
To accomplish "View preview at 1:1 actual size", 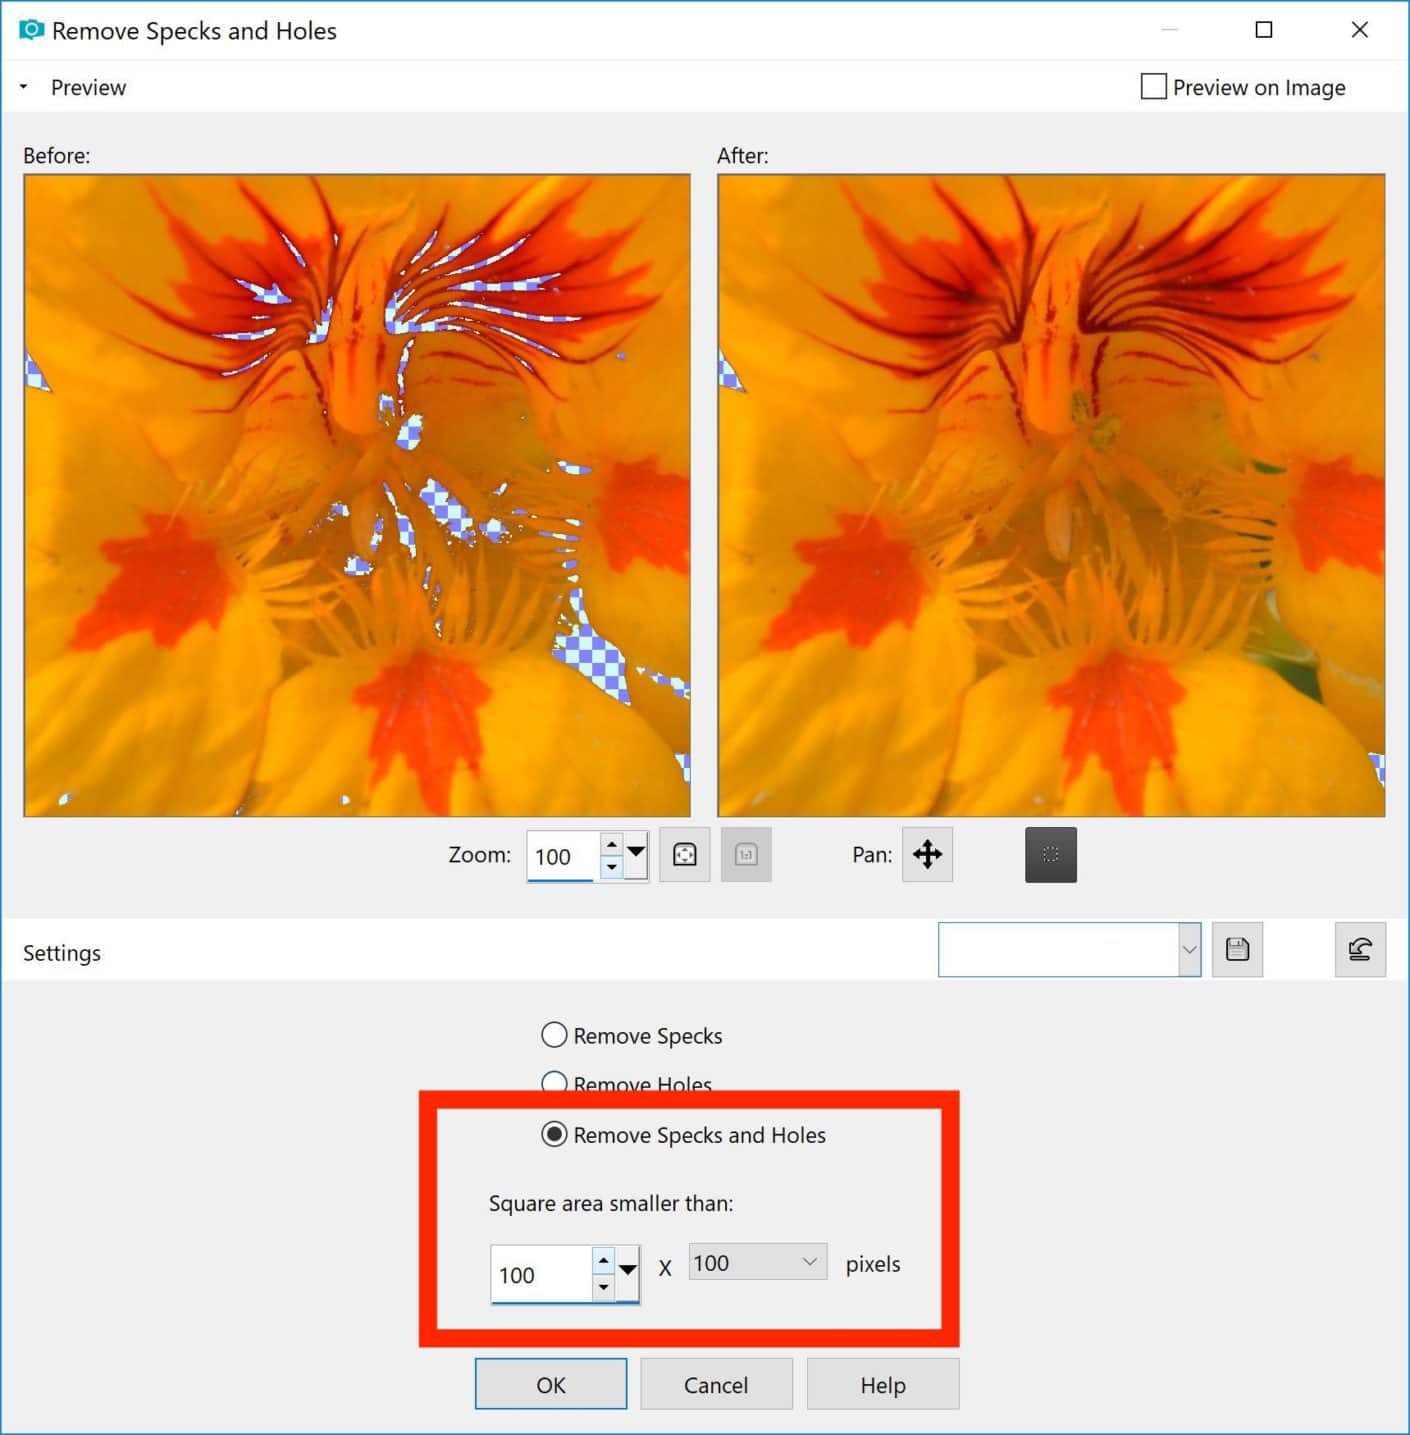I will (x=746, y=854).
